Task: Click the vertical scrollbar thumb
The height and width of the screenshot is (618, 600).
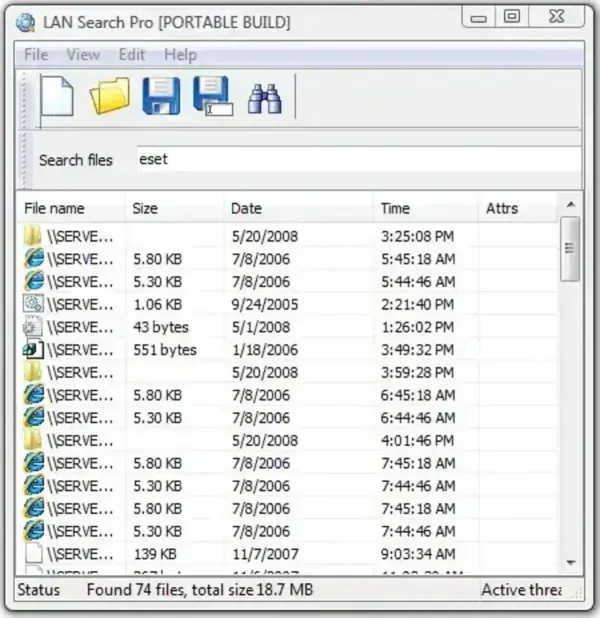Action: coord(570,249)
